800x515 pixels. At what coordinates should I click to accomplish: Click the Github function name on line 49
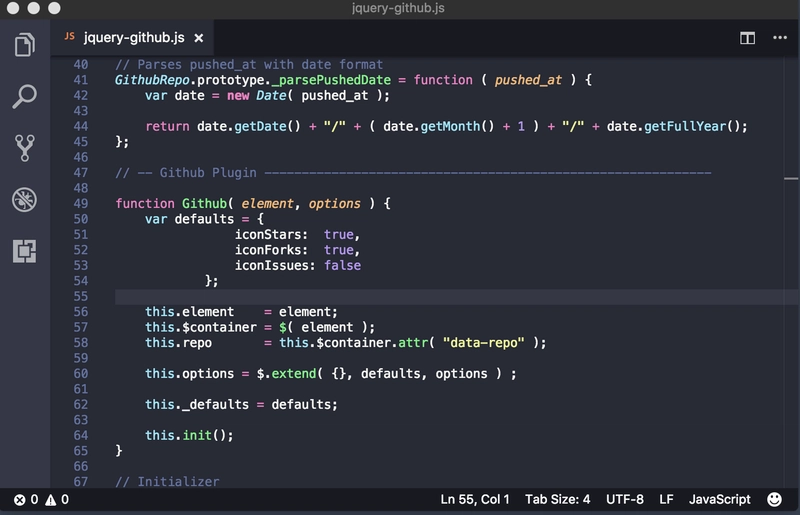tap(204, 204)
